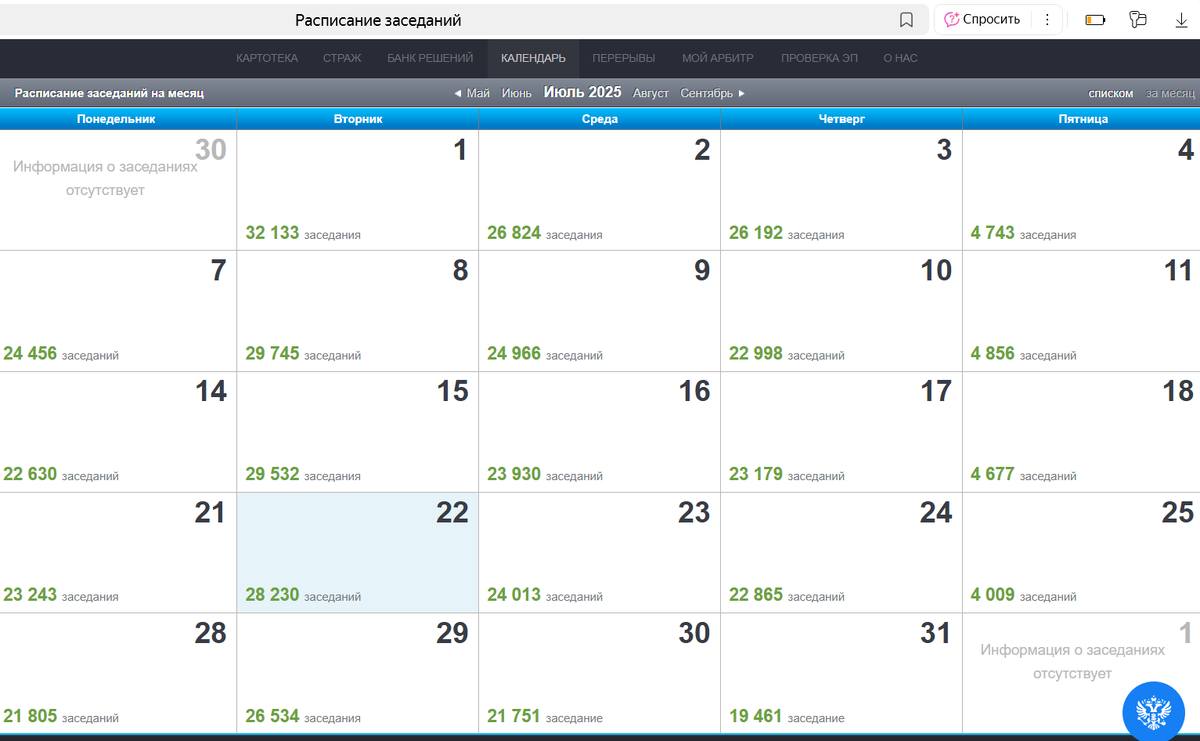Open the browser extensions icon

pos(1137,20)
